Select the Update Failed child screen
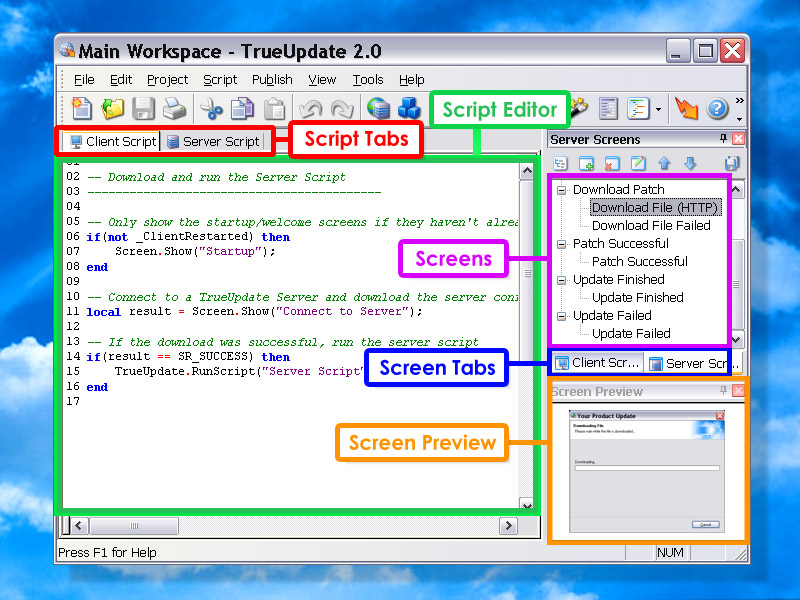The image size is (800, 600). [x=631, y=334]
